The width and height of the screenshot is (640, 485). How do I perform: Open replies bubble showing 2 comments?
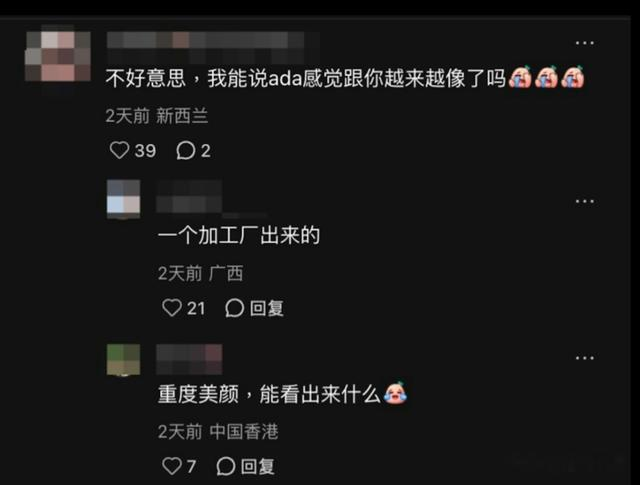tap(185, 151)
